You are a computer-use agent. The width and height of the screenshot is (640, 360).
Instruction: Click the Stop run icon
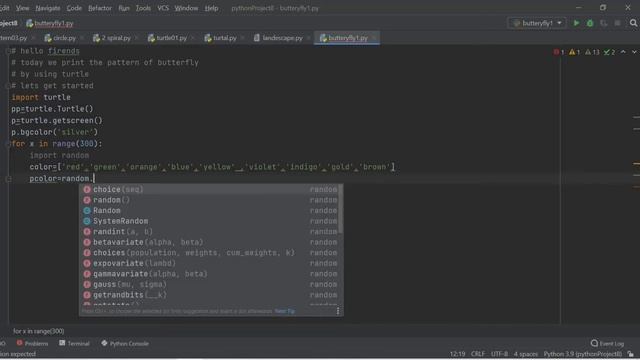(x=617, y=23)
